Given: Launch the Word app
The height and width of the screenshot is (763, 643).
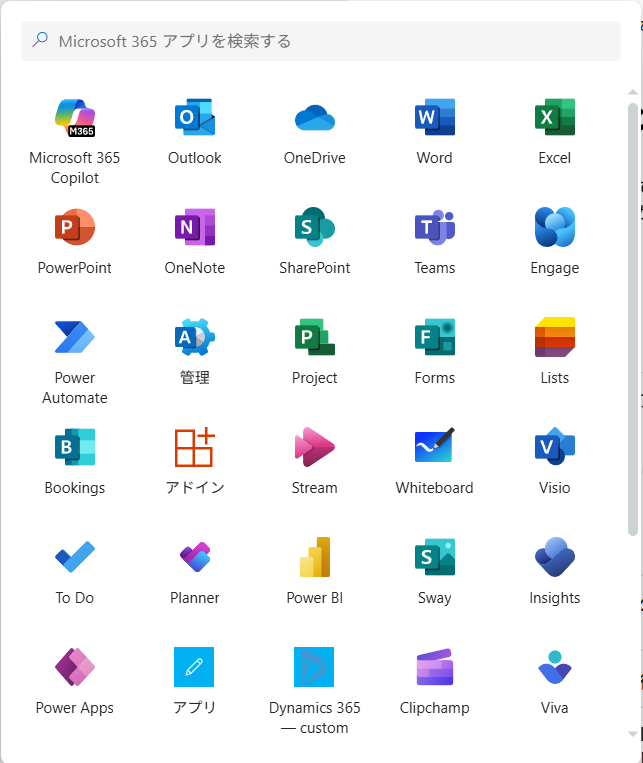Looking at the screenshot, I should [435, 117].
